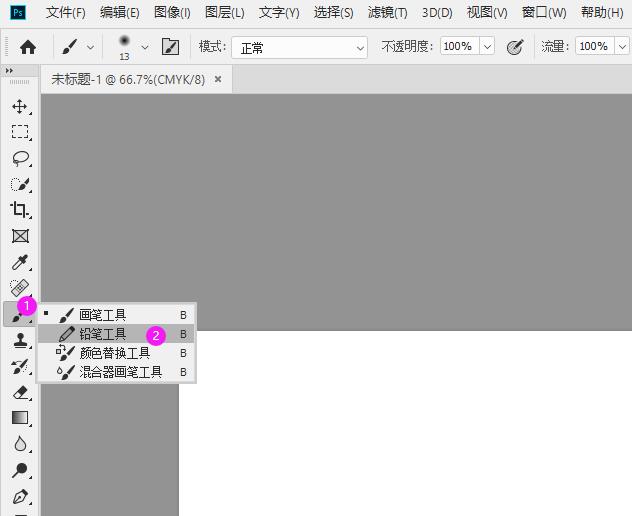Select the Gradient tool
Screen dimensions: 632x516
click(20, 418)
